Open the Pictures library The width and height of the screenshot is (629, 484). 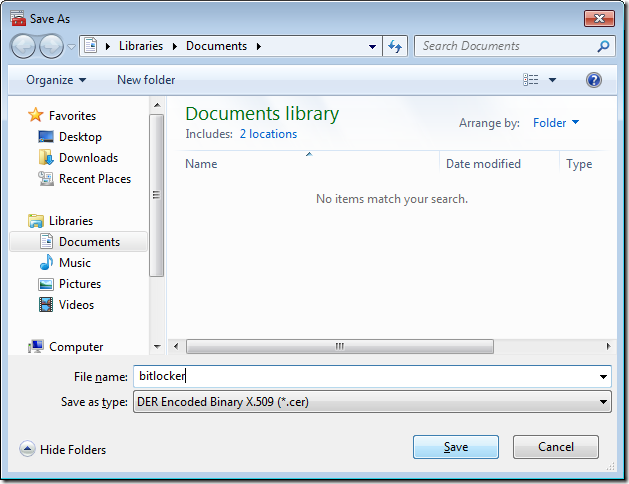click(80, 284)
